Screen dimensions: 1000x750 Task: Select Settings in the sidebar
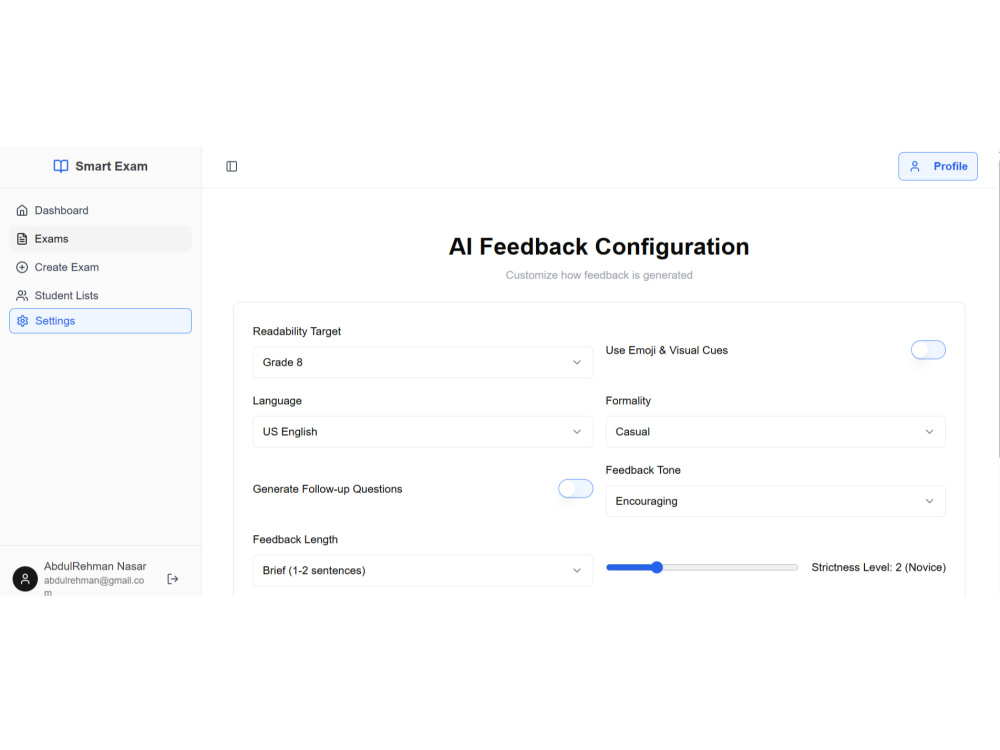point(100,321)
